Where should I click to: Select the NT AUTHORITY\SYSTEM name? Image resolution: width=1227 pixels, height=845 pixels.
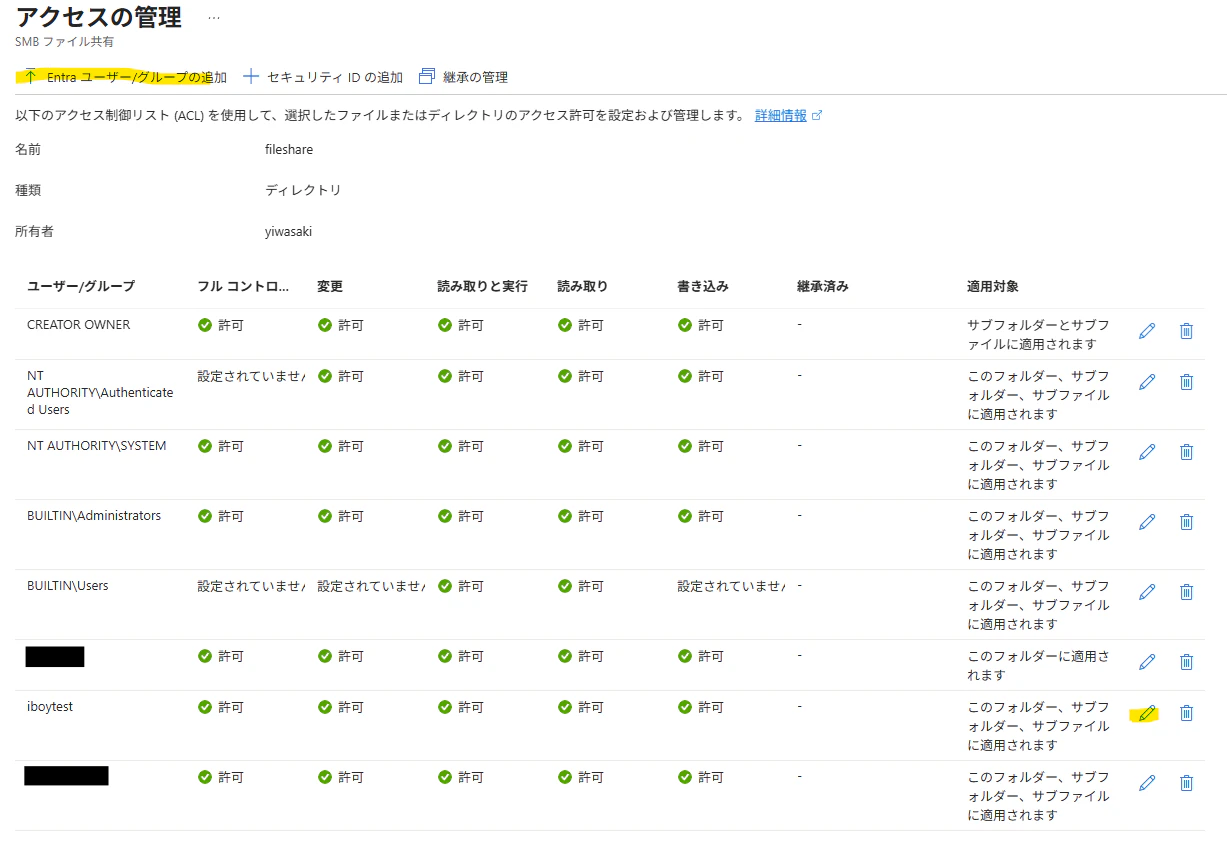point(97,445)
